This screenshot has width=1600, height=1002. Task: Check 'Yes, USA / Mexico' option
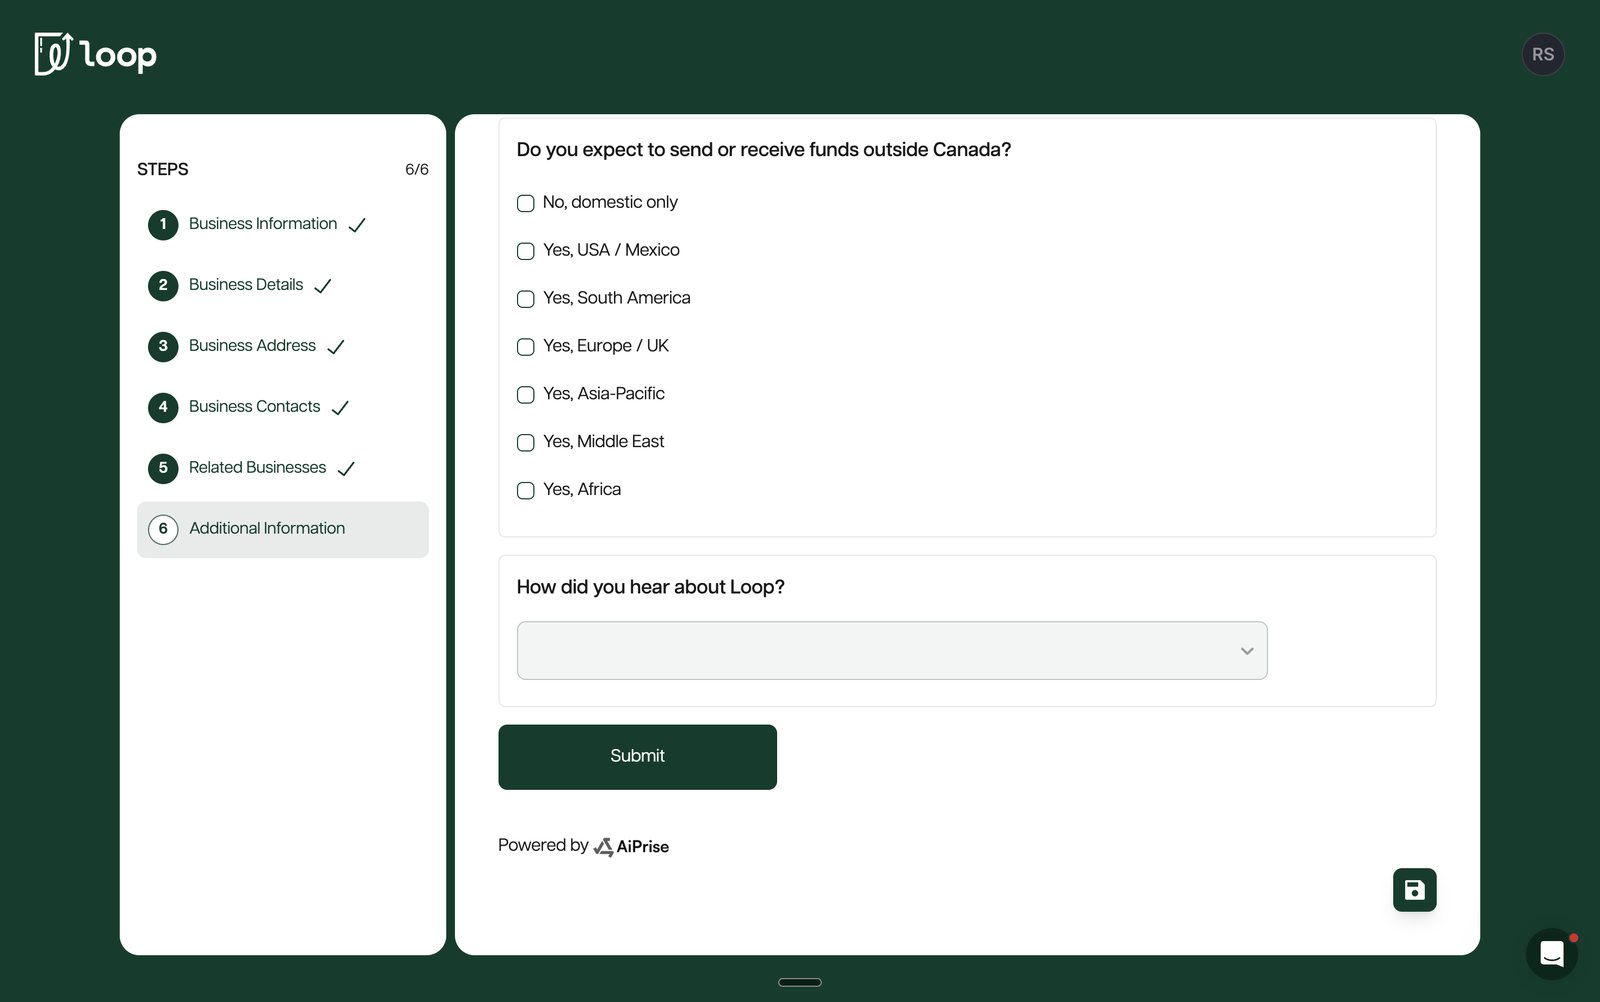click(x=525, y=251)
